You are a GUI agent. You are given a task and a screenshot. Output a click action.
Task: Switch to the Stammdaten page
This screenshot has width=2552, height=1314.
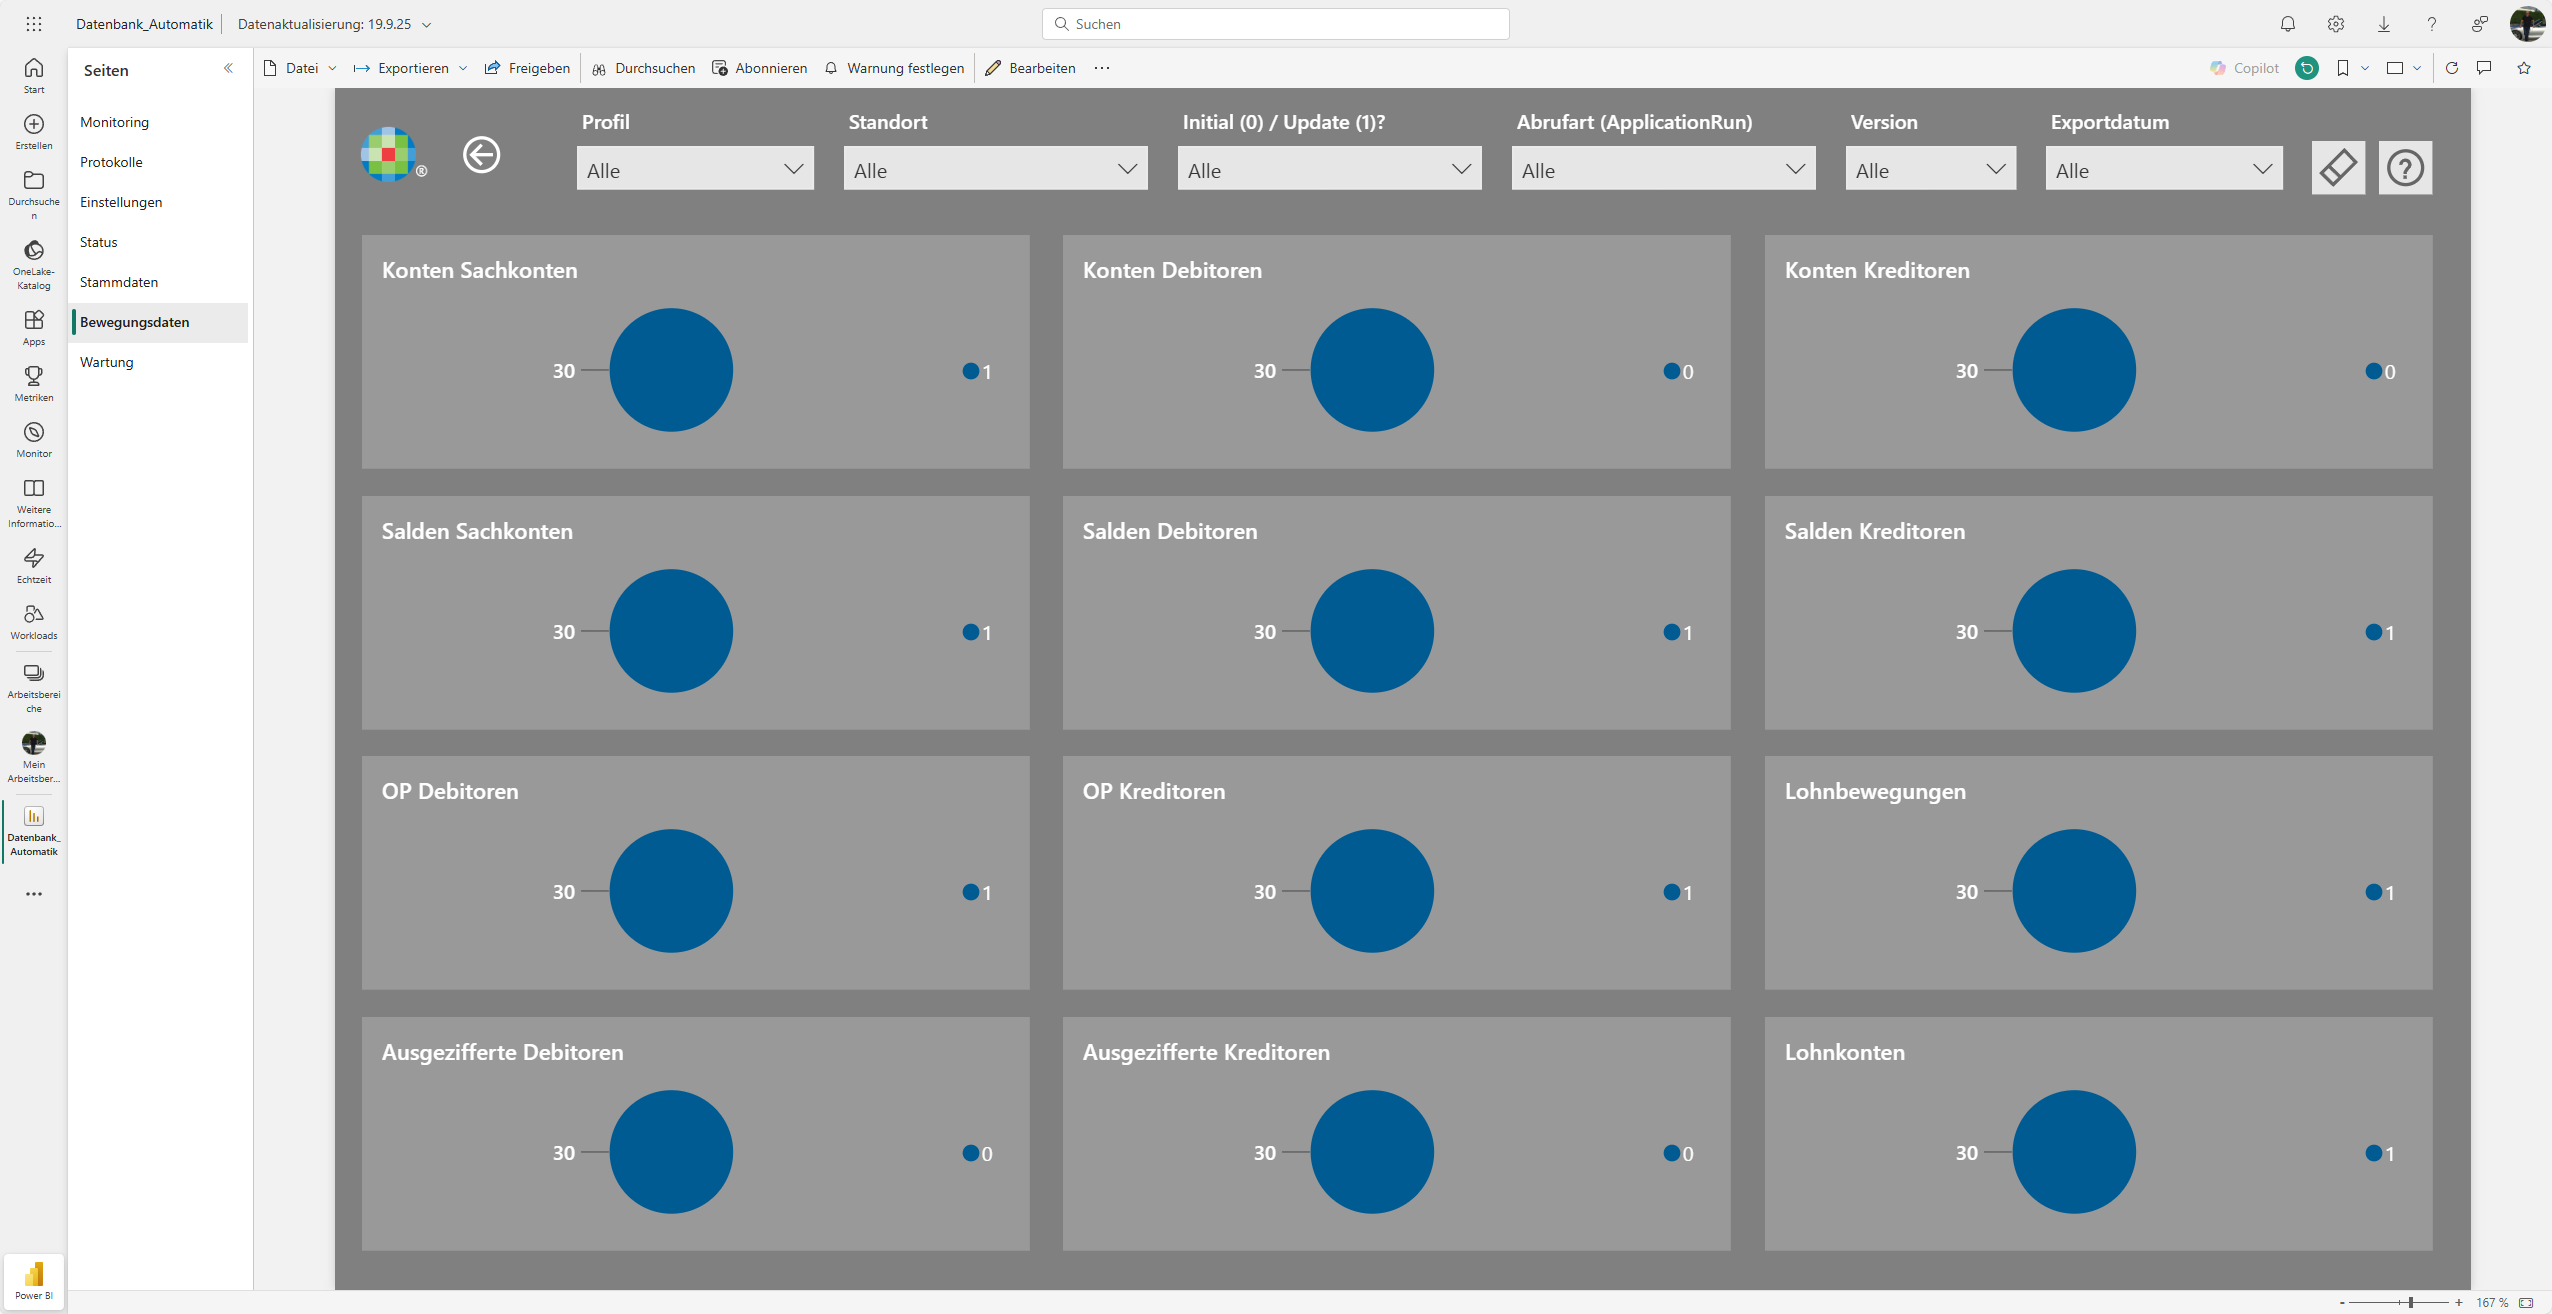(118, 281)
